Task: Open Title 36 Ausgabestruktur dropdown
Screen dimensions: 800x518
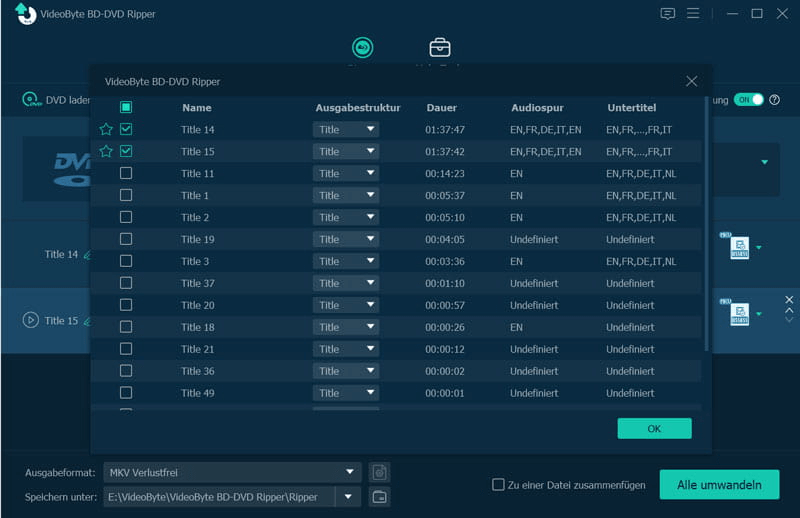Action: (x=346, y=371)
